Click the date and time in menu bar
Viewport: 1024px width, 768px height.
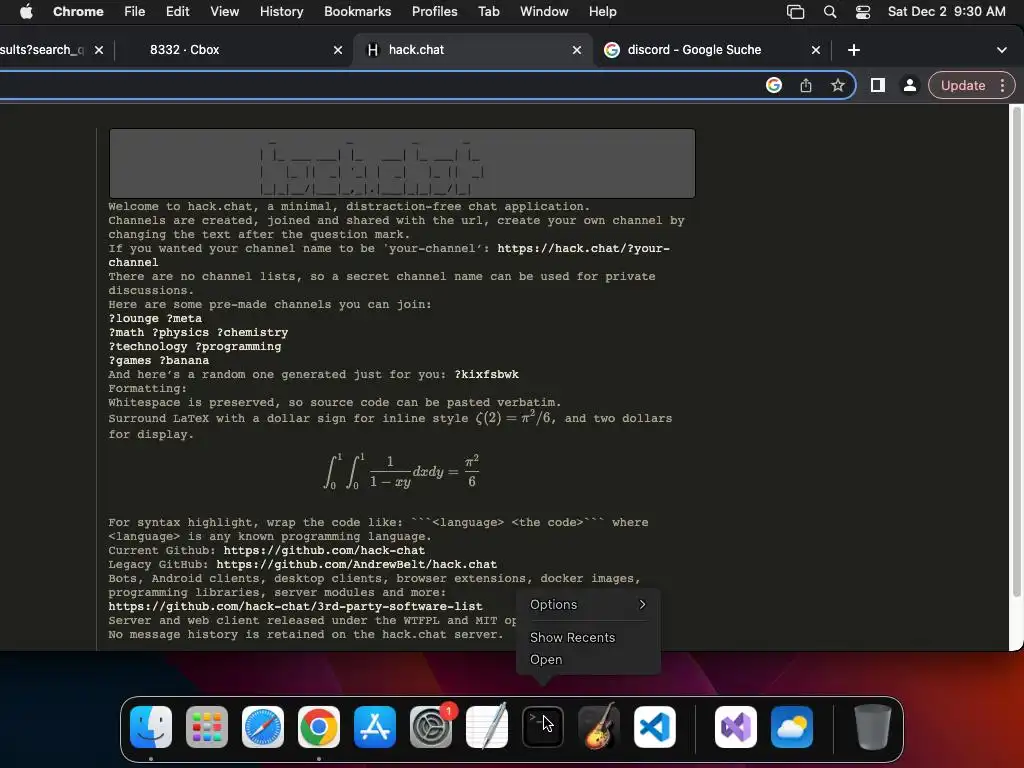point(946,12)
